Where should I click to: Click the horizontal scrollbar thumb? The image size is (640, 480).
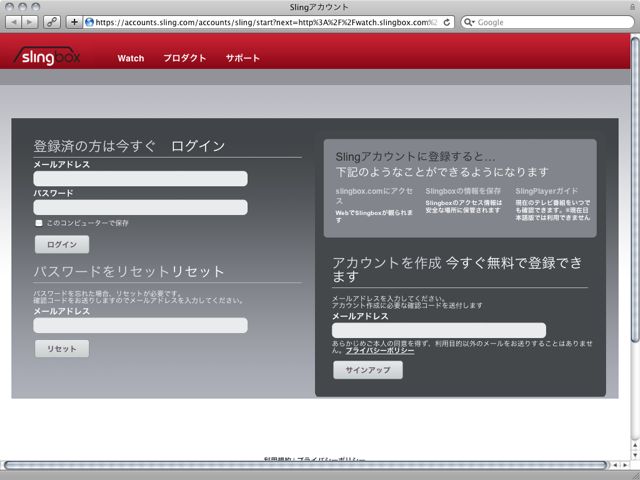pyautogui.click(x=305, y=465)
